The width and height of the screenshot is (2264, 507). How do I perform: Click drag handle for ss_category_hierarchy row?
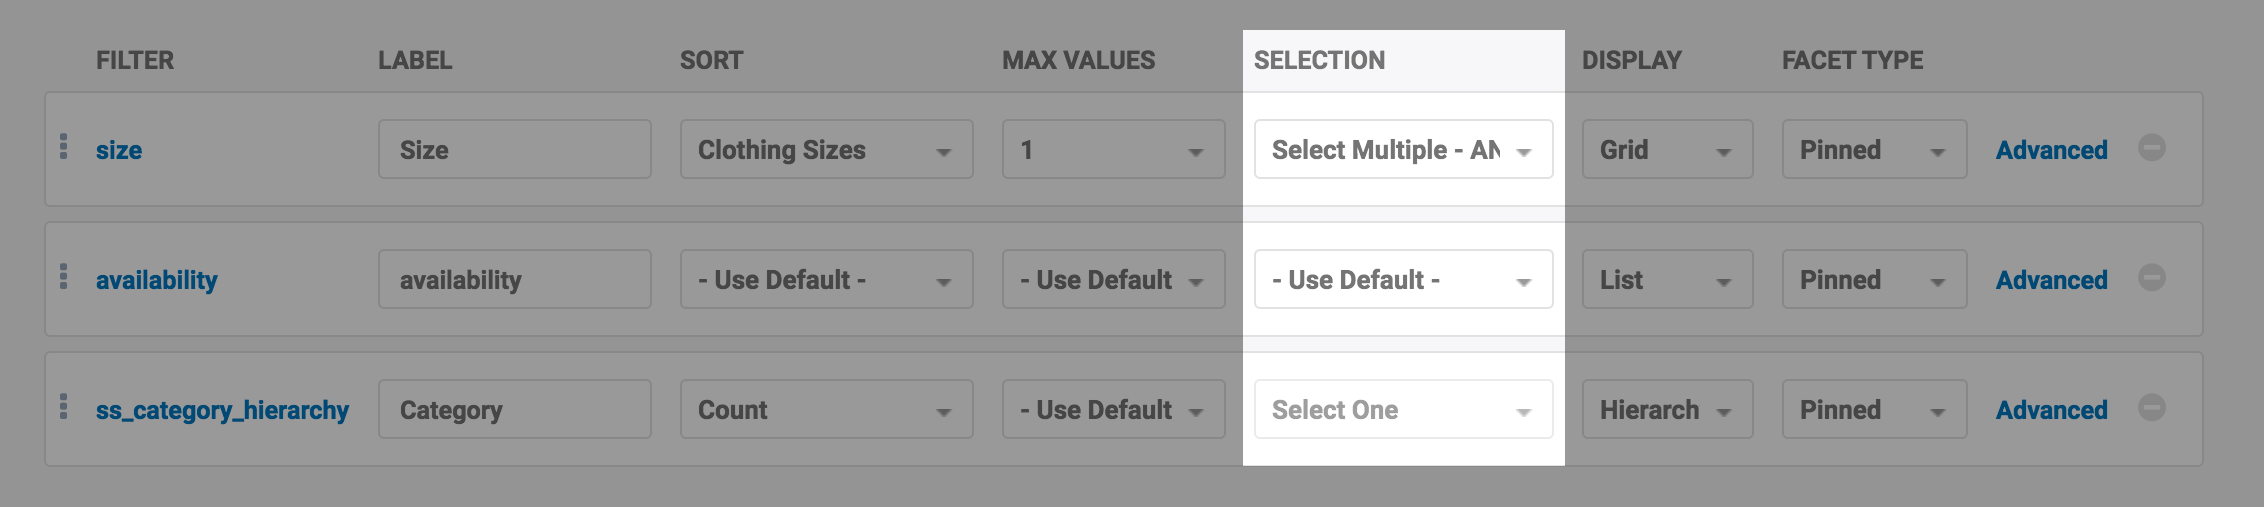click(x=64, y=407)
